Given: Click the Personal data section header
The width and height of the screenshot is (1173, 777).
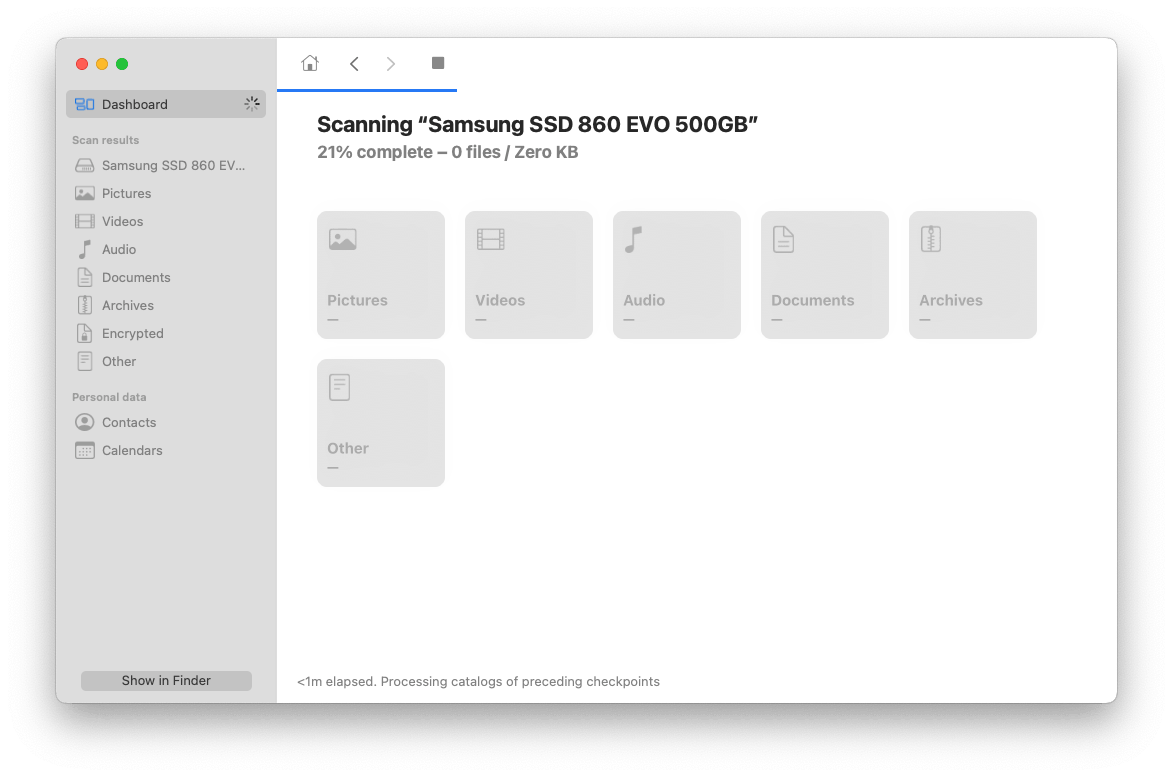Looking at the screenshot, I should pos(109,397).
